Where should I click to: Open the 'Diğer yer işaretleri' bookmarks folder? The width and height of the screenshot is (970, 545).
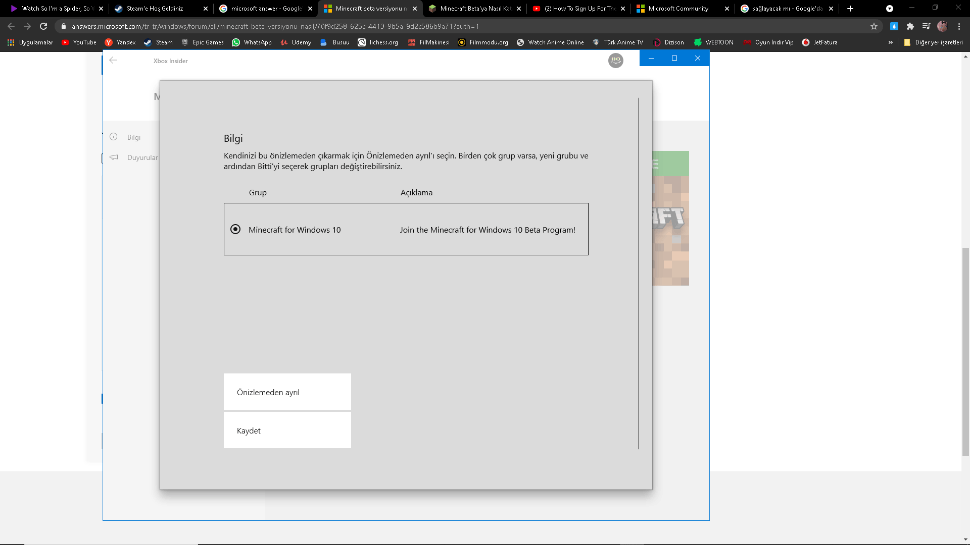click(933, 43)
